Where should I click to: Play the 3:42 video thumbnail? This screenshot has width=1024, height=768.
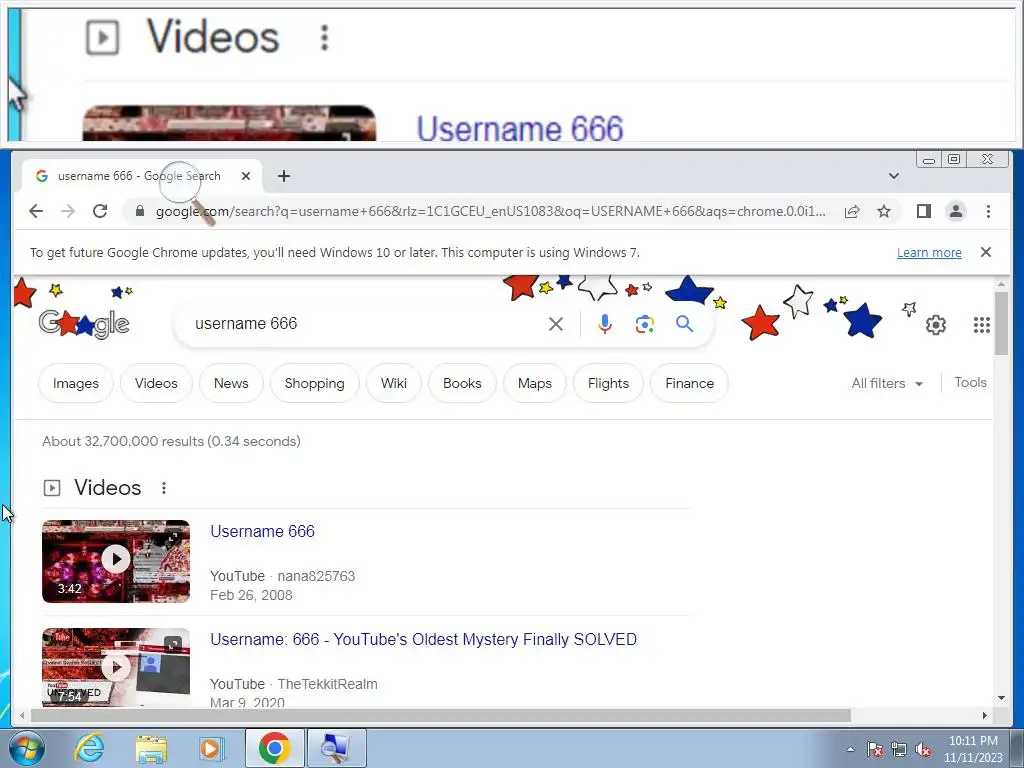116,561
